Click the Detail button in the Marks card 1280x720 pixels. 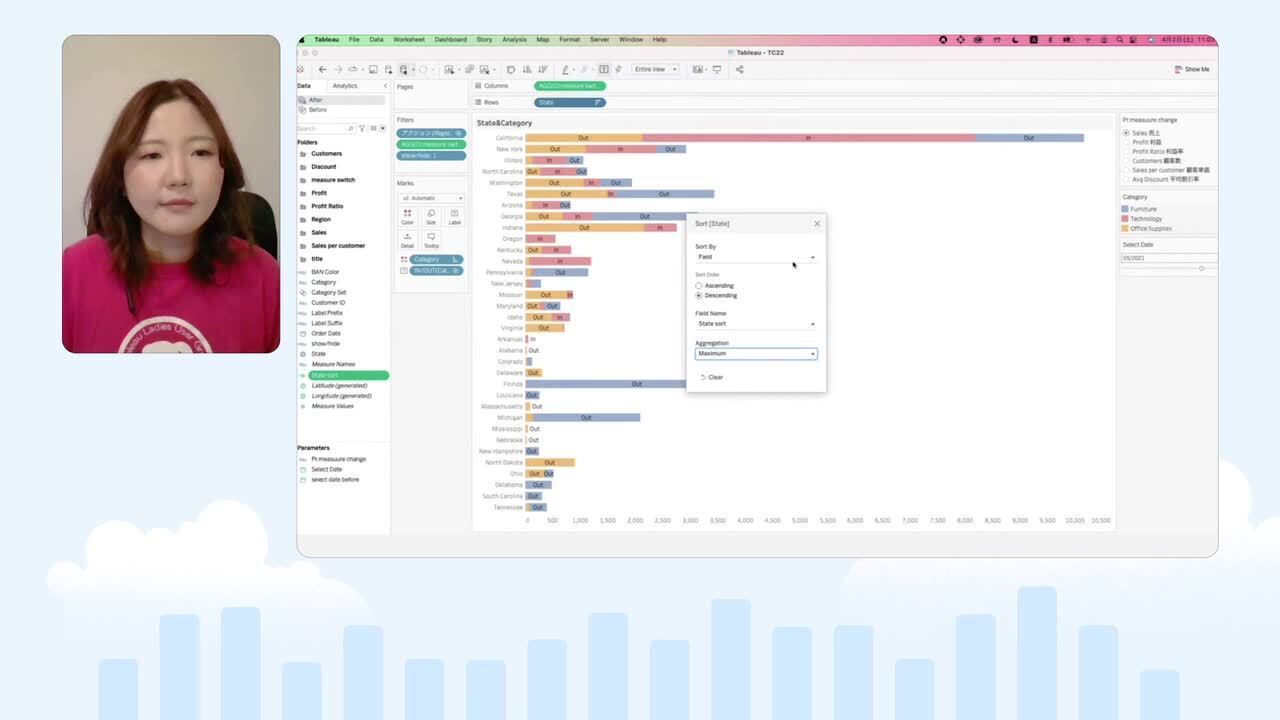[x=407, y=240]
